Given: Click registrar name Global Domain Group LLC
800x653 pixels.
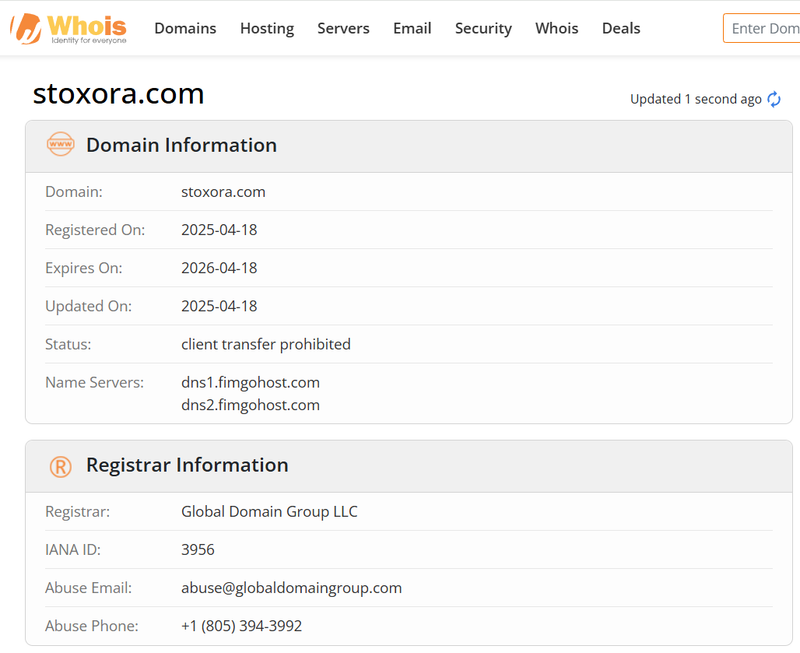Looking at the screenshot, I should point(269,512).
